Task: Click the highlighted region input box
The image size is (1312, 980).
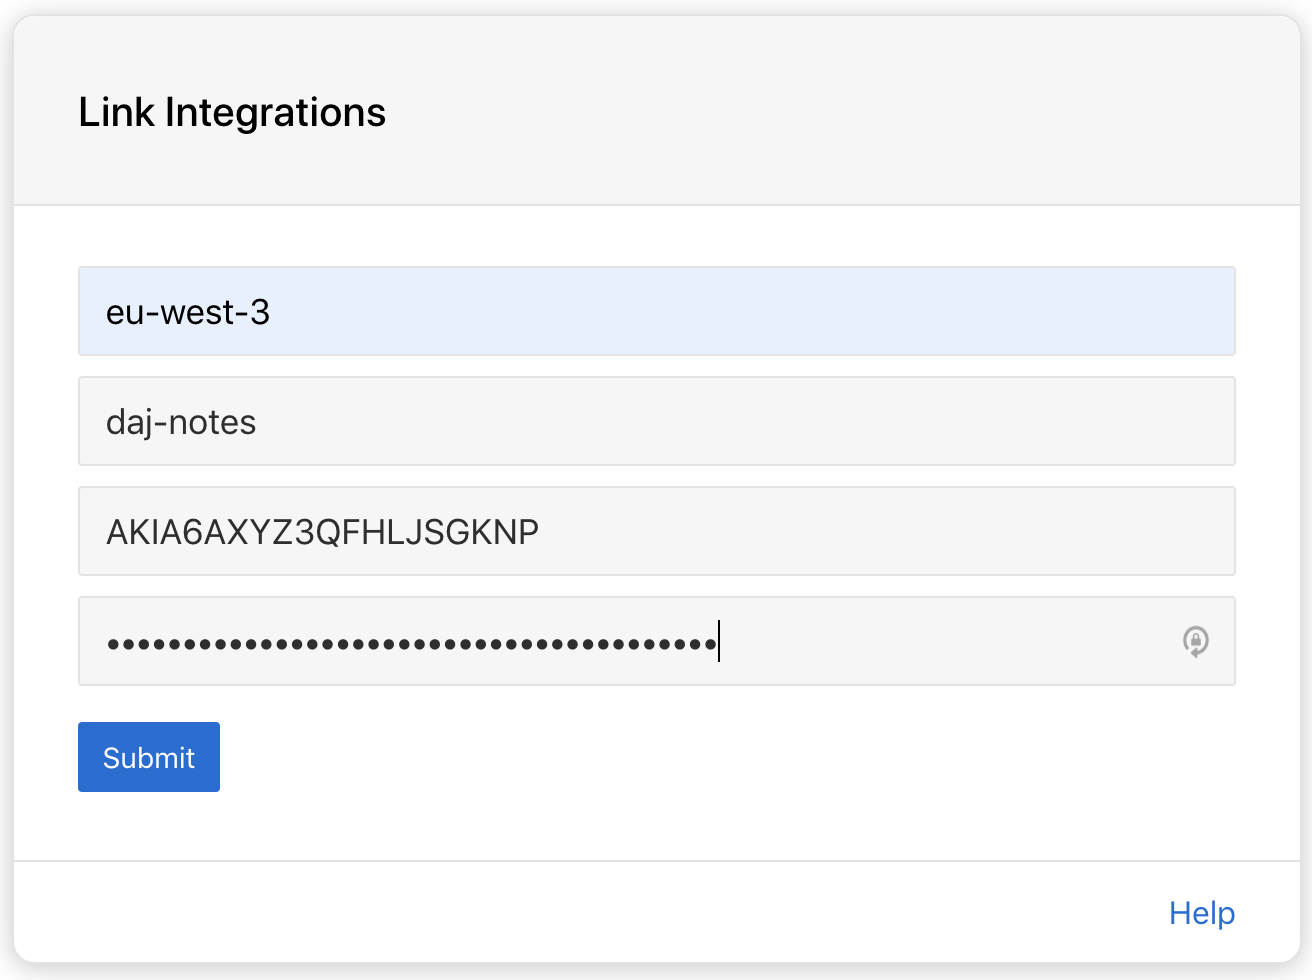Action: (x=656, y=311)
